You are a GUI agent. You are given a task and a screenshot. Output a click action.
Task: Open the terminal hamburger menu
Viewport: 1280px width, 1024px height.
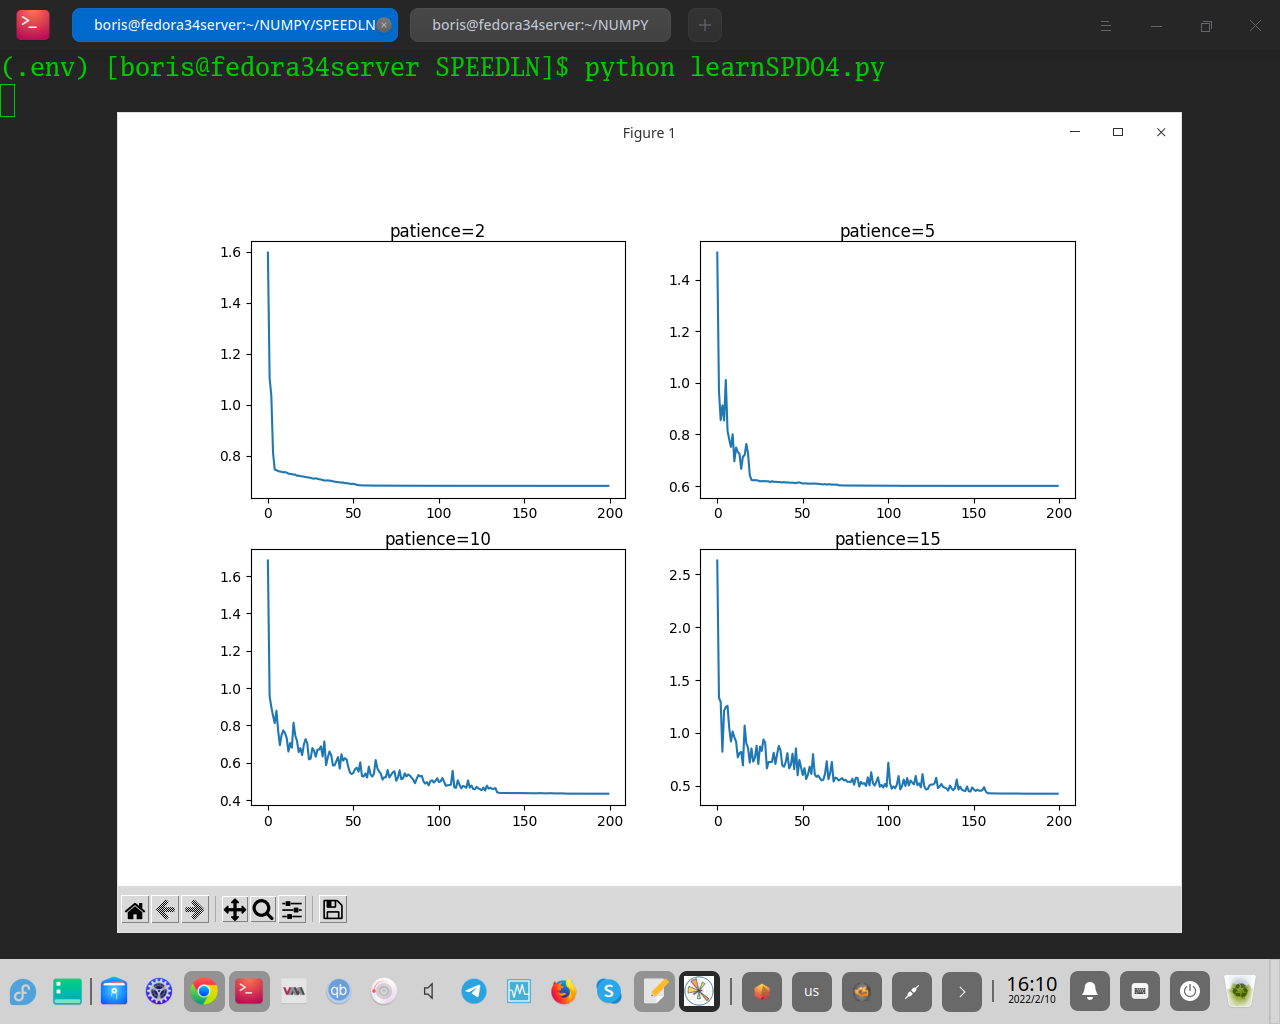click(1106, 26)
